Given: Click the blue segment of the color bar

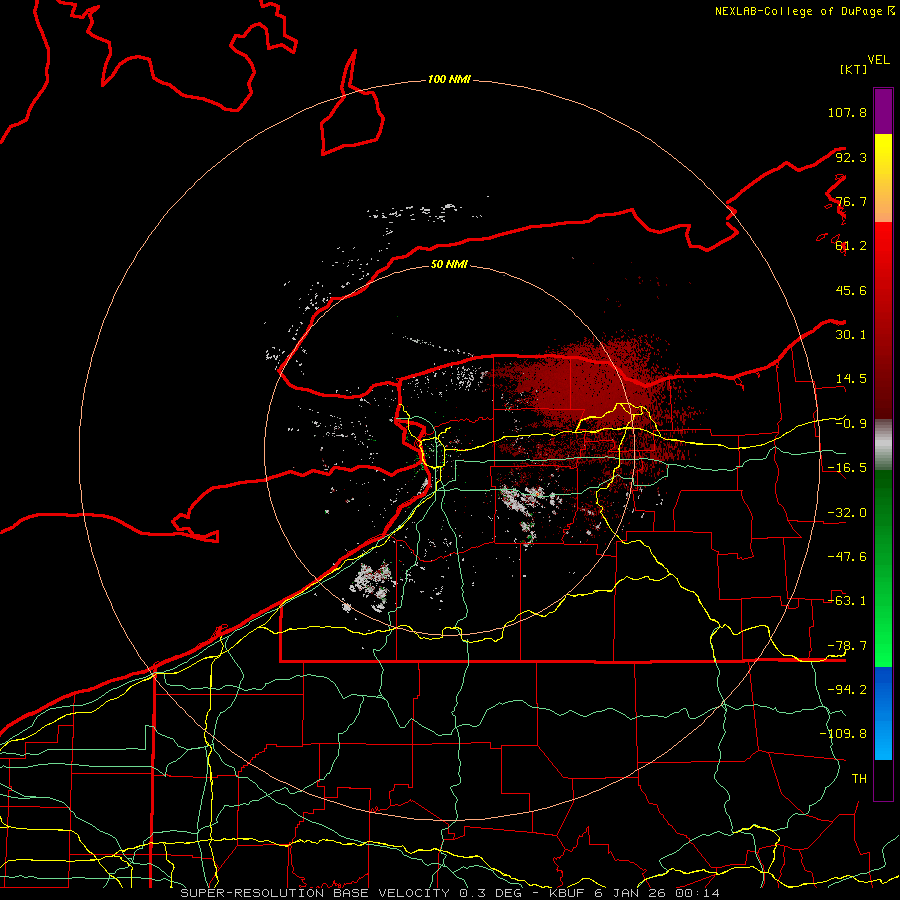Looking at the screenshot, I should pyautogui.click(x=883, y=713).
